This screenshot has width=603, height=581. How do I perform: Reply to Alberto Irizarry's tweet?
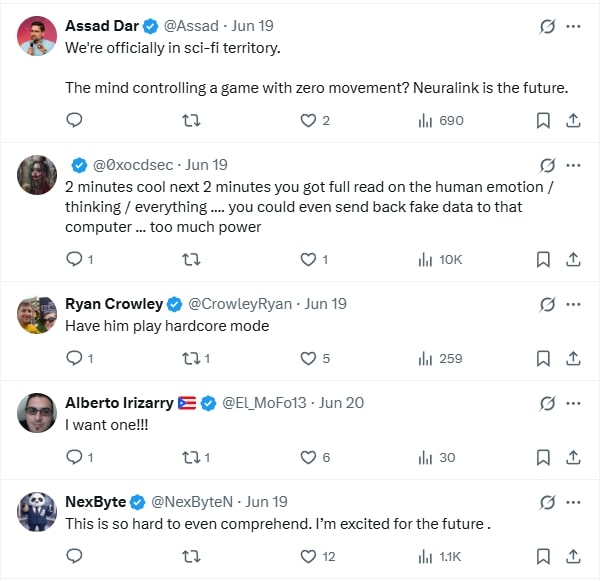point(74,457)
